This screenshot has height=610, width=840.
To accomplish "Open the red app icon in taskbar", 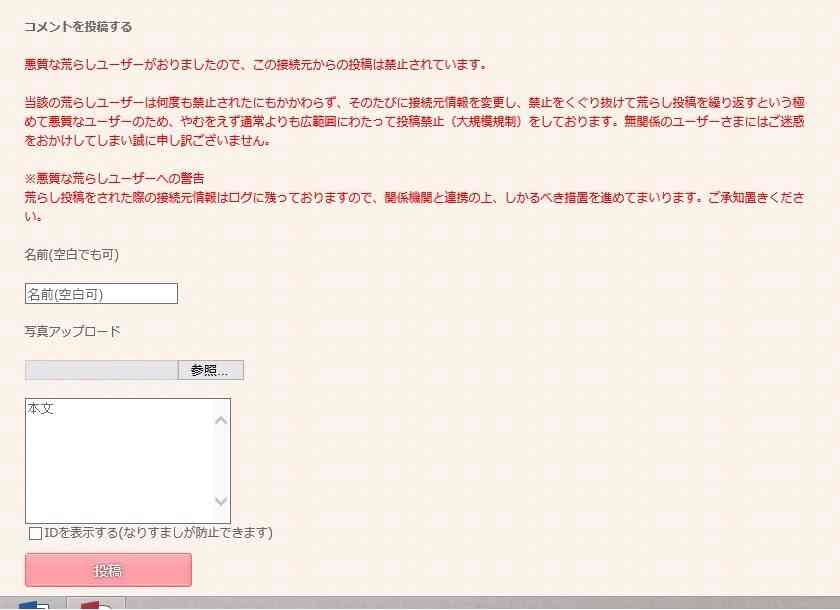I will [x=96, y=605].
